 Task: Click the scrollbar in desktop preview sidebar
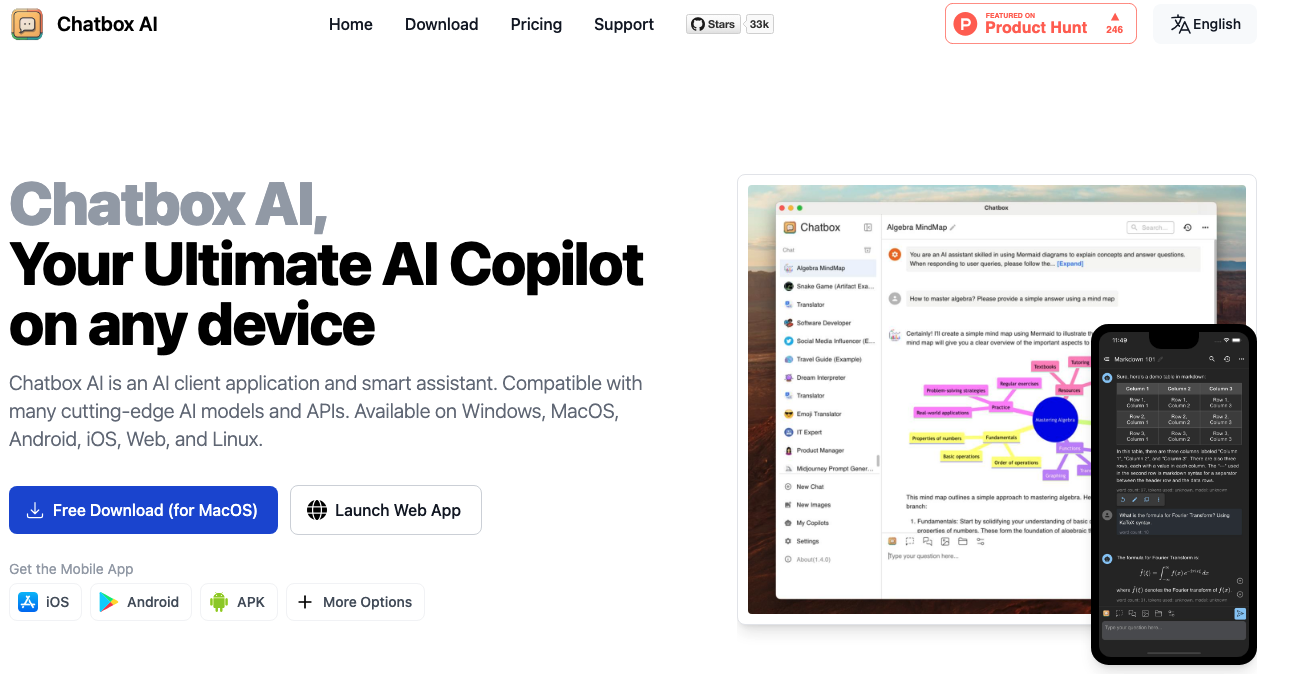878,461
